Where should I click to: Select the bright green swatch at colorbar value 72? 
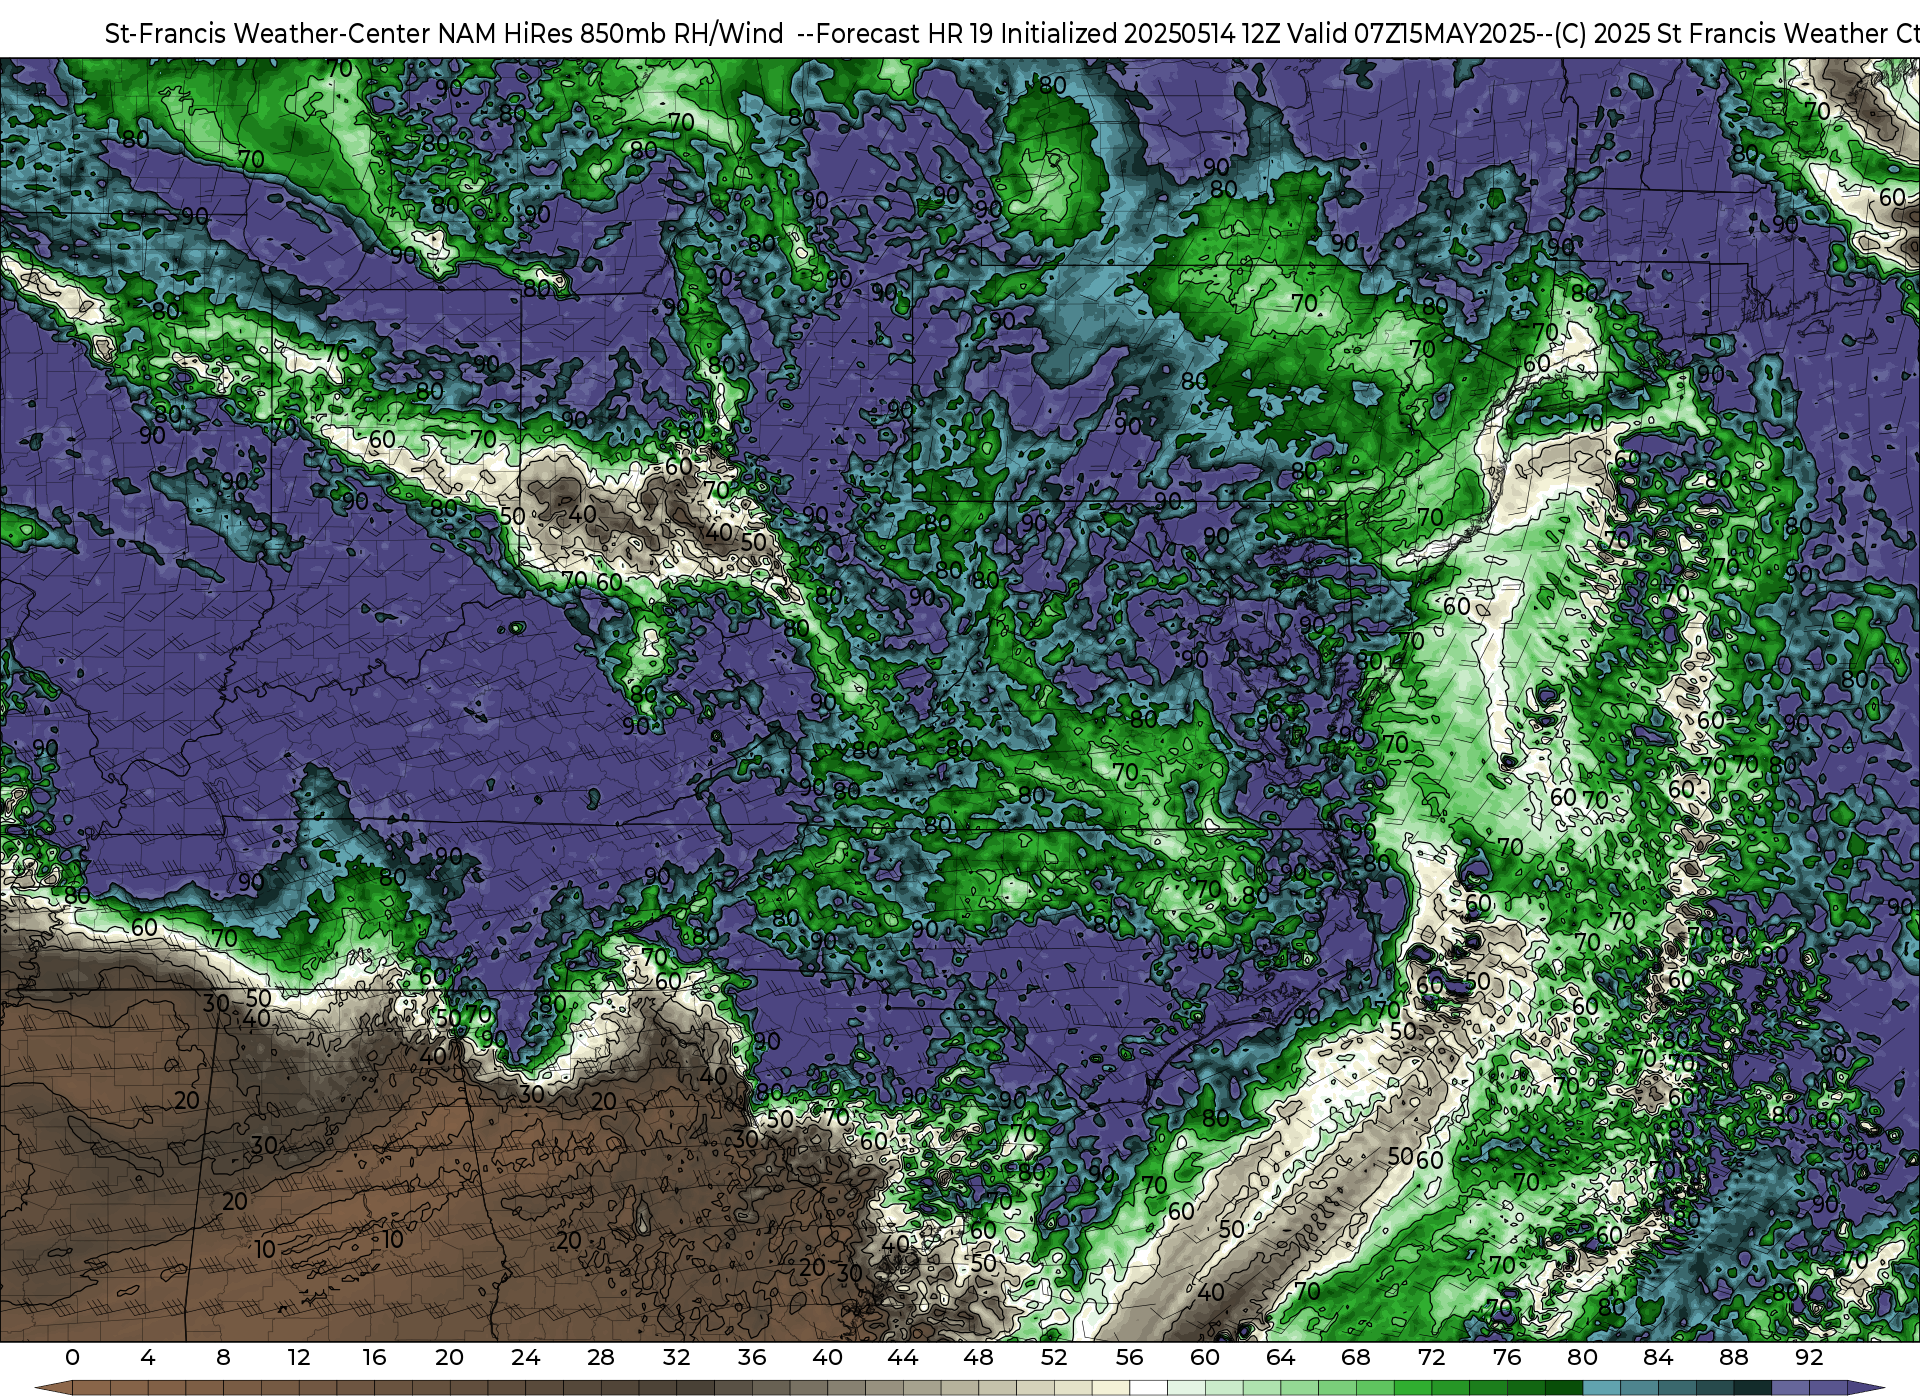click(x=1450, y=1388)
